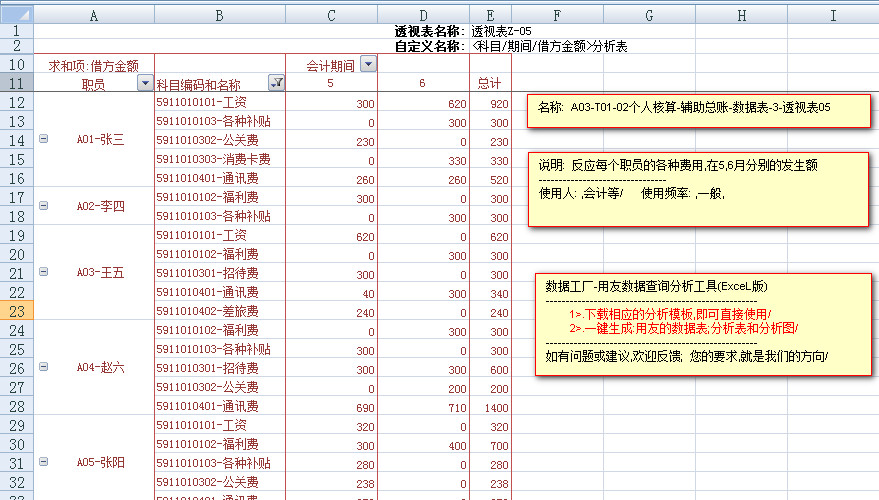879x500 pixels.
Task: Open the 科目编码和名称 filter dropdown
Action: pyautogui.click(x=276, y=84)
